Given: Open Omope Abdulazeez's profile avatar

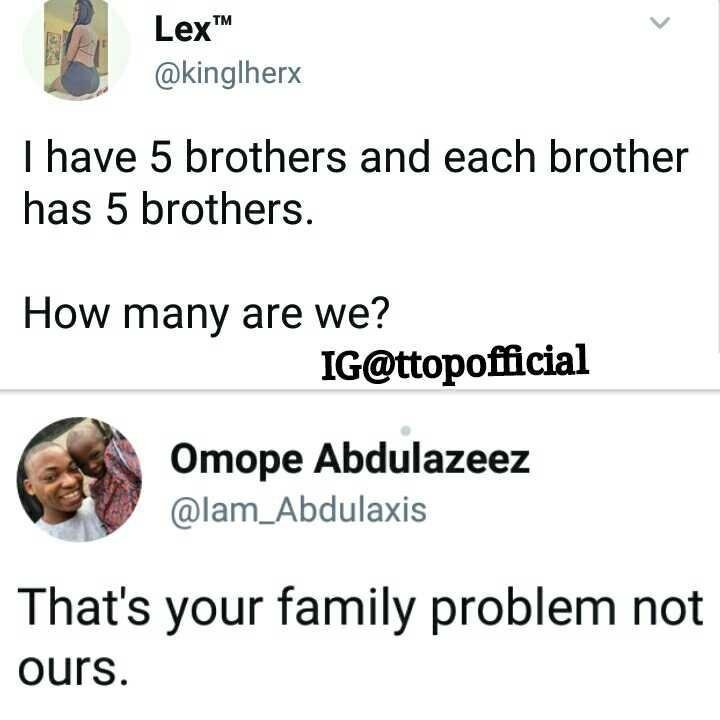Looking at the screenshot, I should pos(79,479).
